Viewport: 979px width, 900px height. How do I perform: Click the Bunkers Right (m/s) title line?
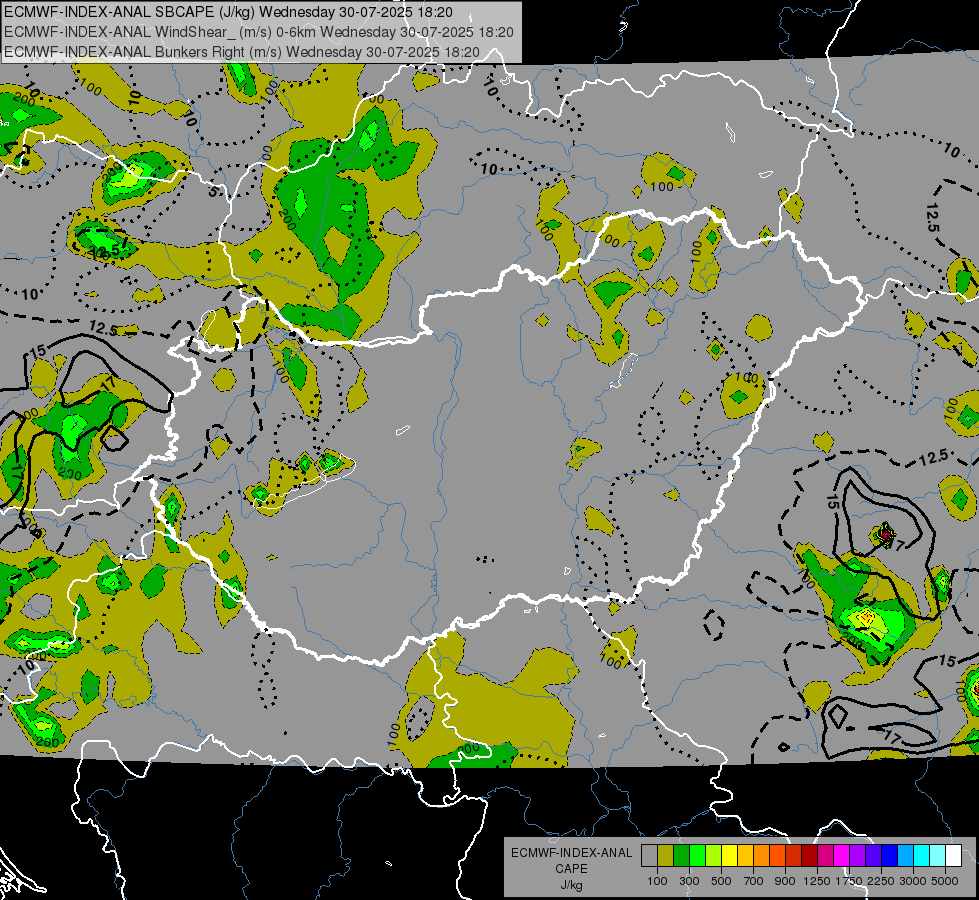242,52
